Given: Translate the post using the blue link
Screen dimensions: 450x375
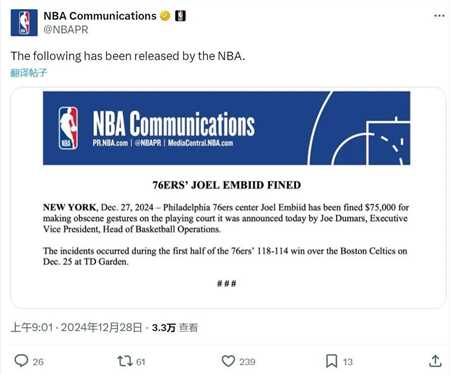Looking at the screenshot, I should (x=29, y=72).
